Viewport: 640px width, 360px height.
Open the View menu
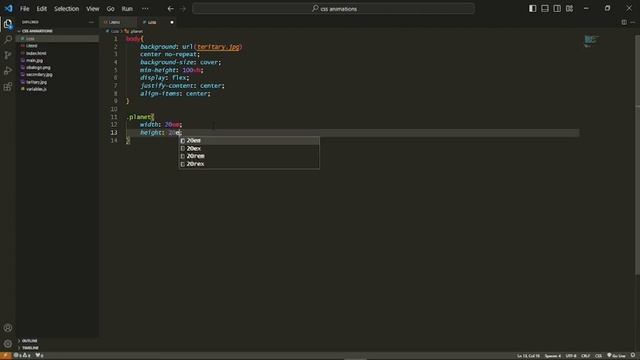93,9
